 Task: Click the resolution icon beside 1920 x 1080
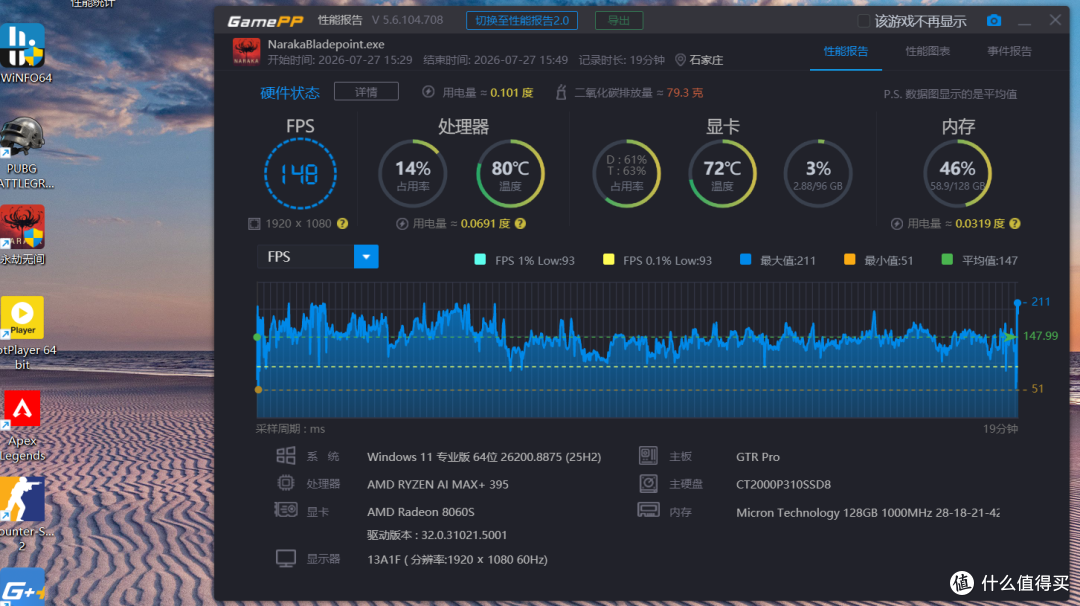[253, 224]
